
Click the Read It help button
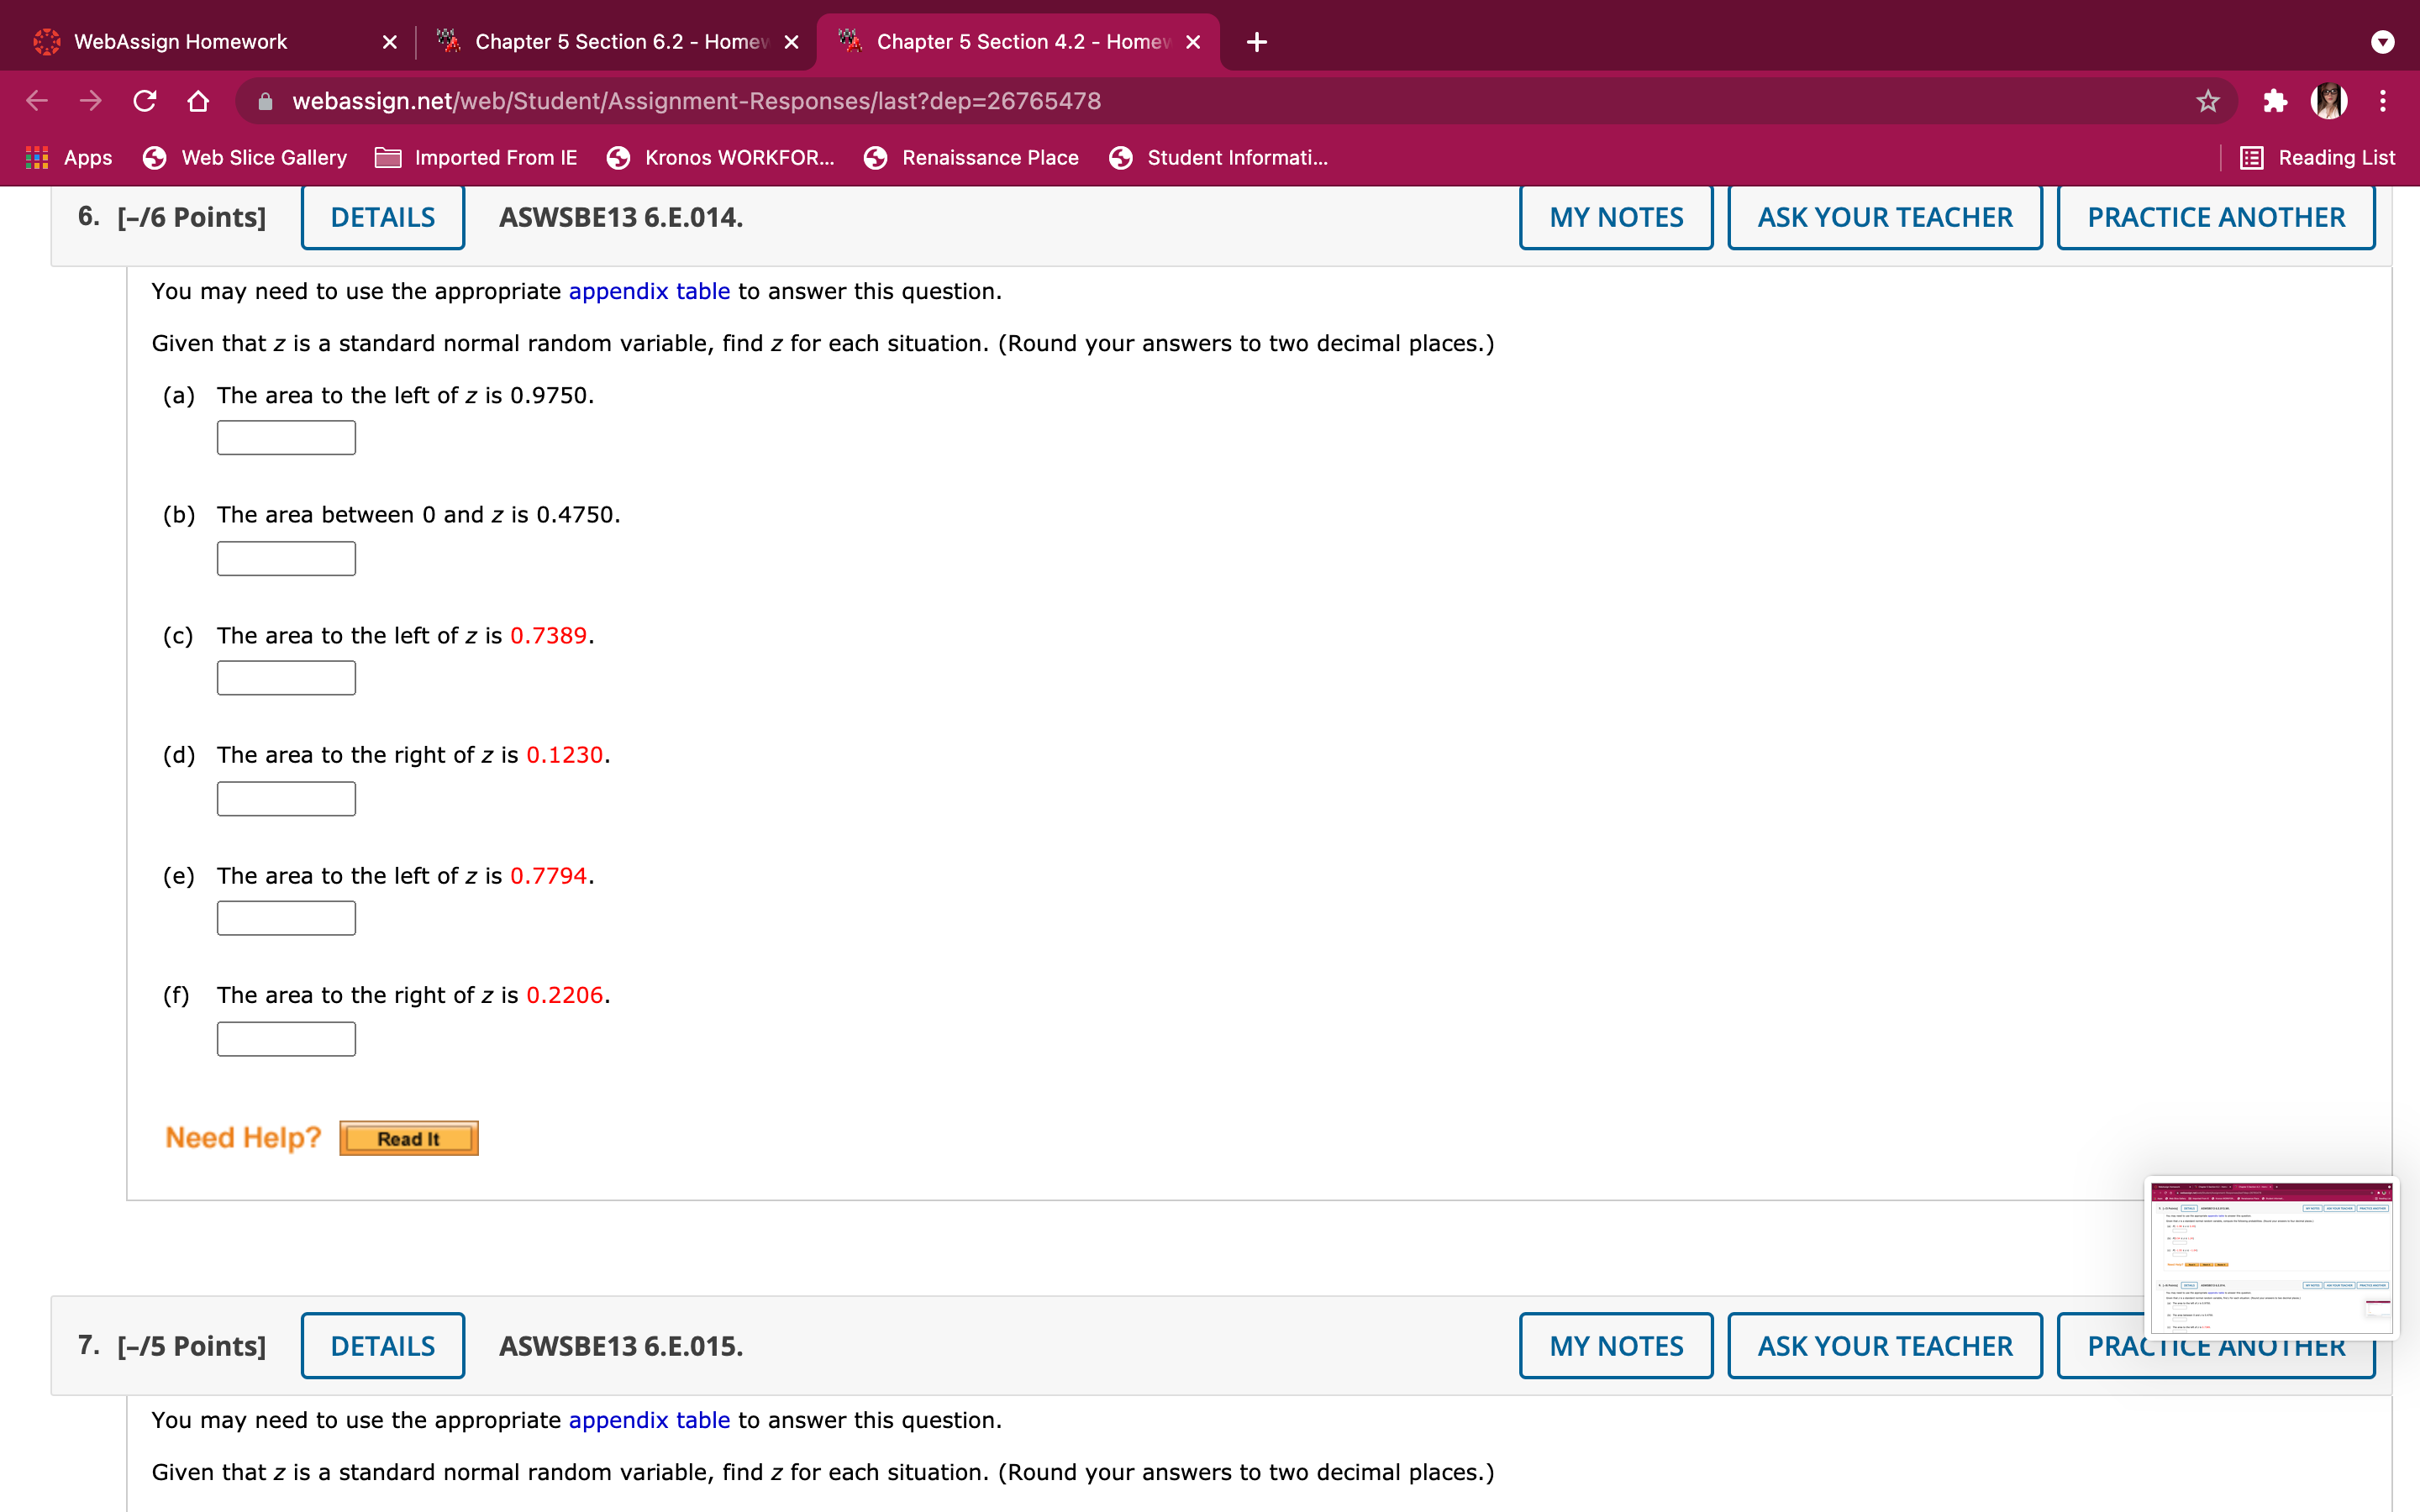[408, 1138]
